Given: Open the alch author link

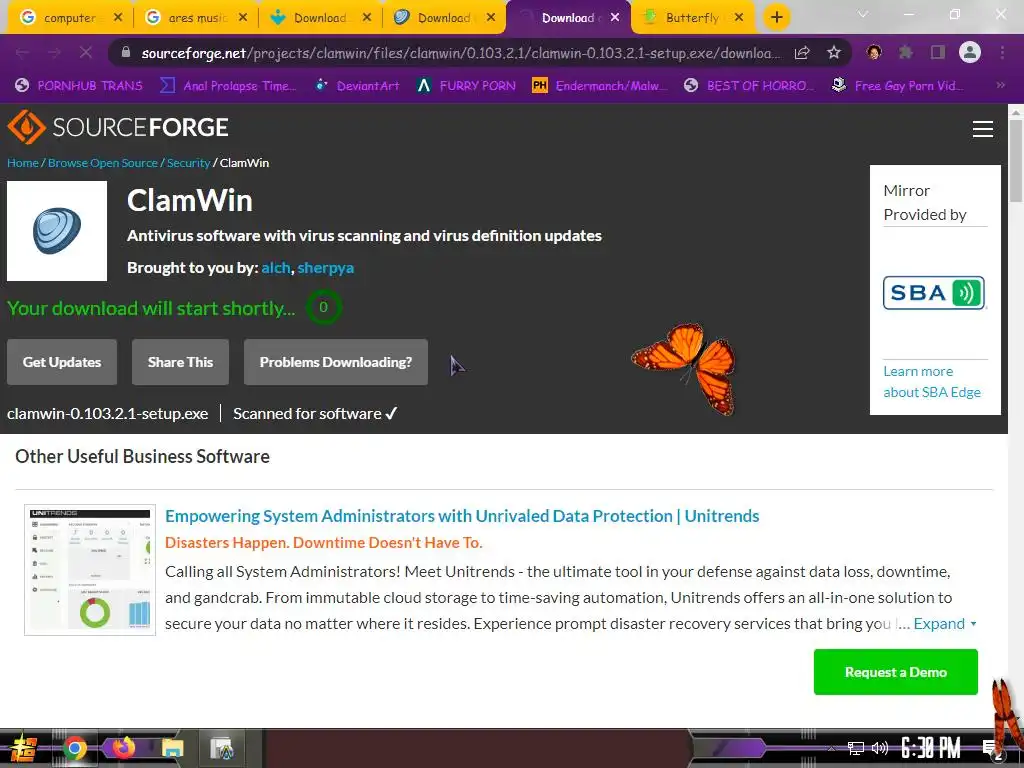Looking at the screenshot, I should 276,268.
